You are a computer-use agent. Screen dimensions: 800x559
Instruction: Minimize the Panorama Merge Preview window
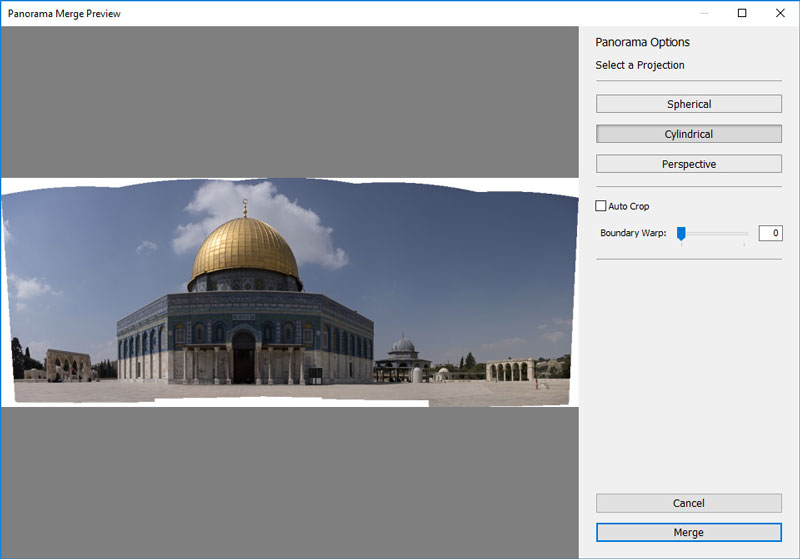coord(704,13)
